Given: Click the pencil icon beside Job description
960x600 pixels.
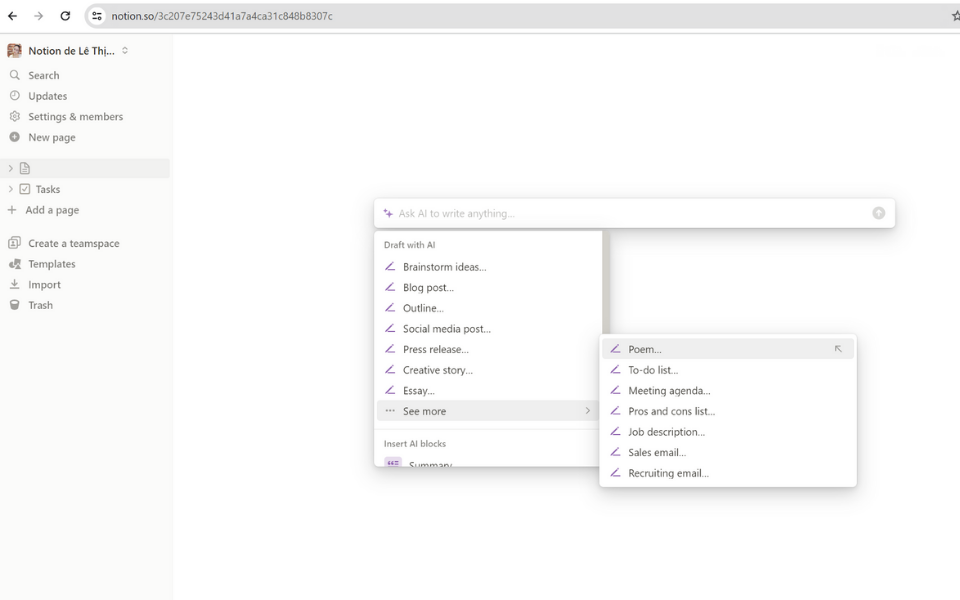Looking at the screenshot, I should click(x=615, y=432).
